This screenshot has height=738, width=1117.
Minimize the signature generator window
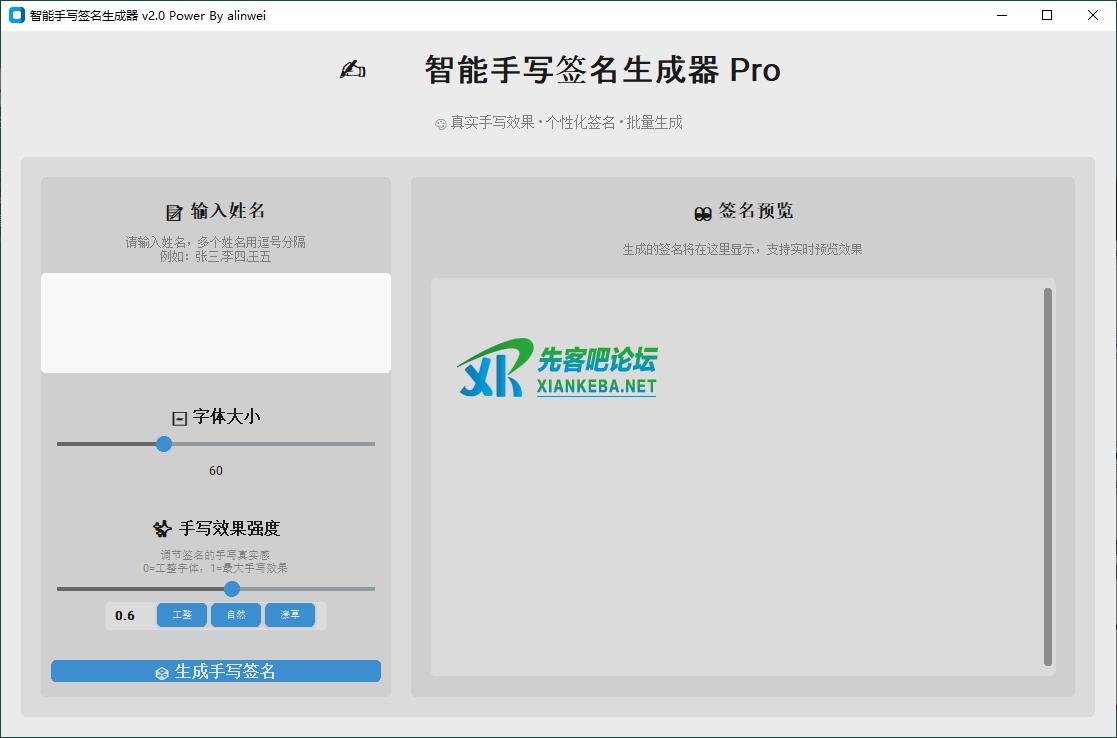point(1001,15)
